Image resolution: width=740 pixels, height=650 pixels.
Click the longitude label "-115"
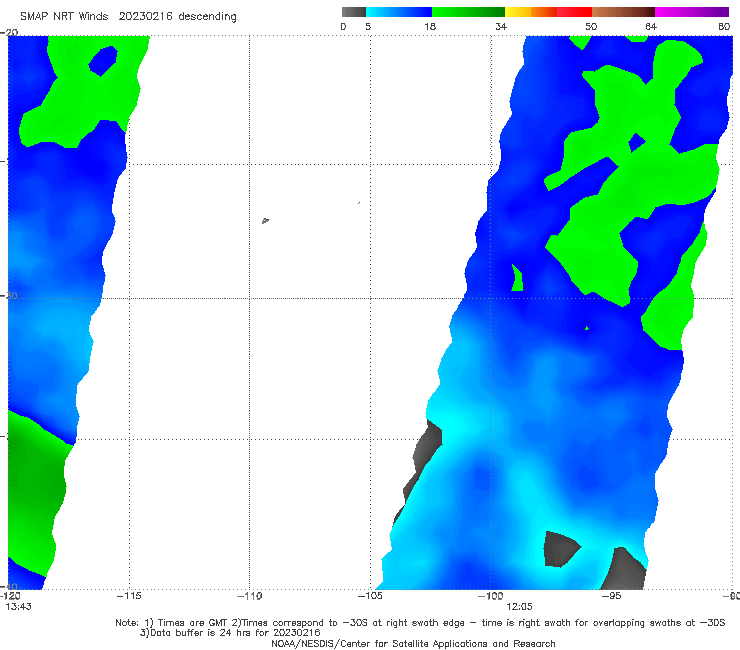click(129, 596)
